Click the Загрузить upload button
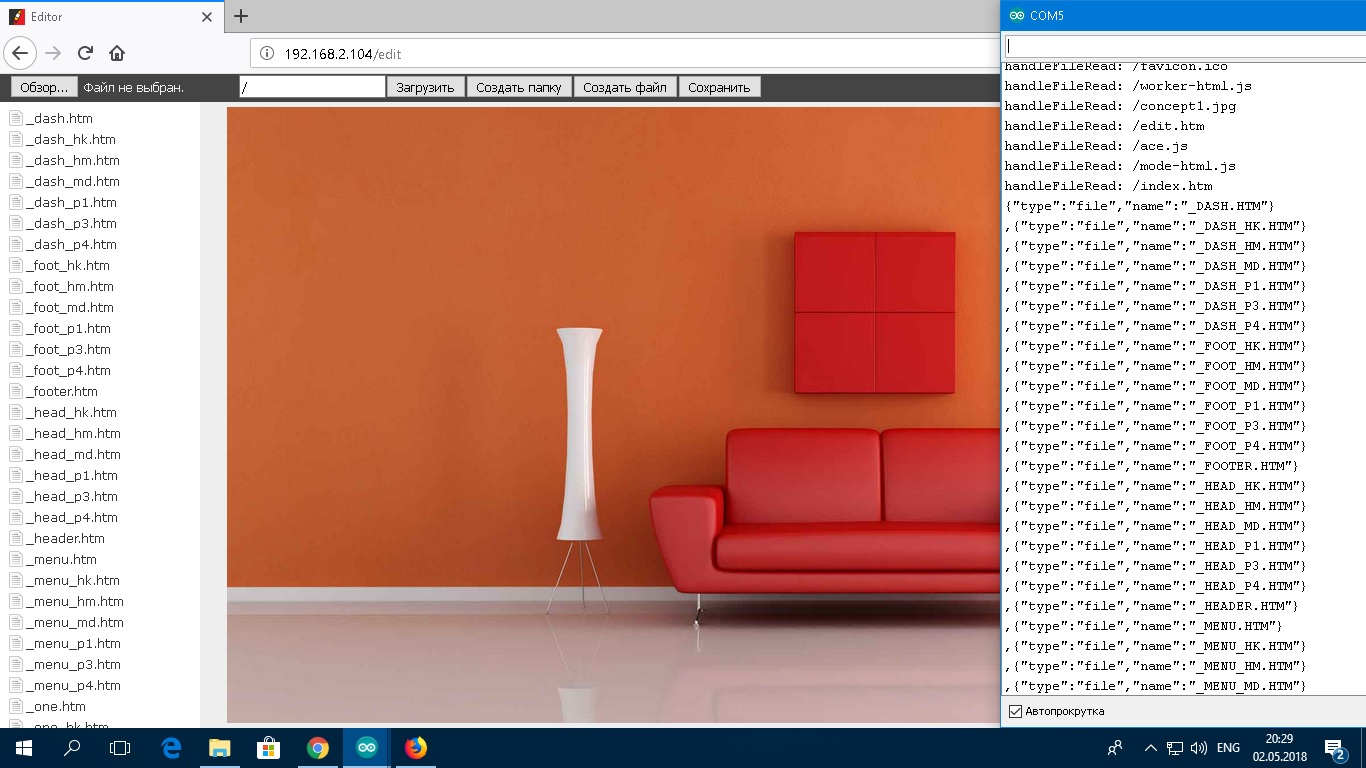 click(425, 87)
